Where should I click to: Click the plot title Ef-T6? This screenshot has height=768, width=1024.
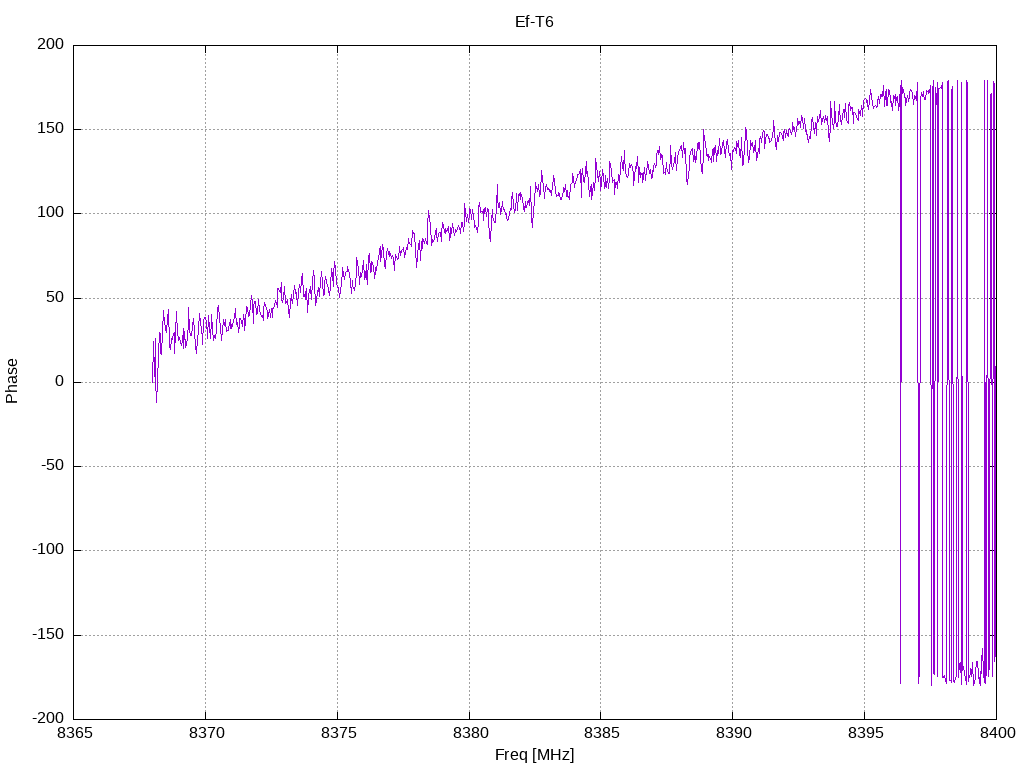click(x=534, y=22)
